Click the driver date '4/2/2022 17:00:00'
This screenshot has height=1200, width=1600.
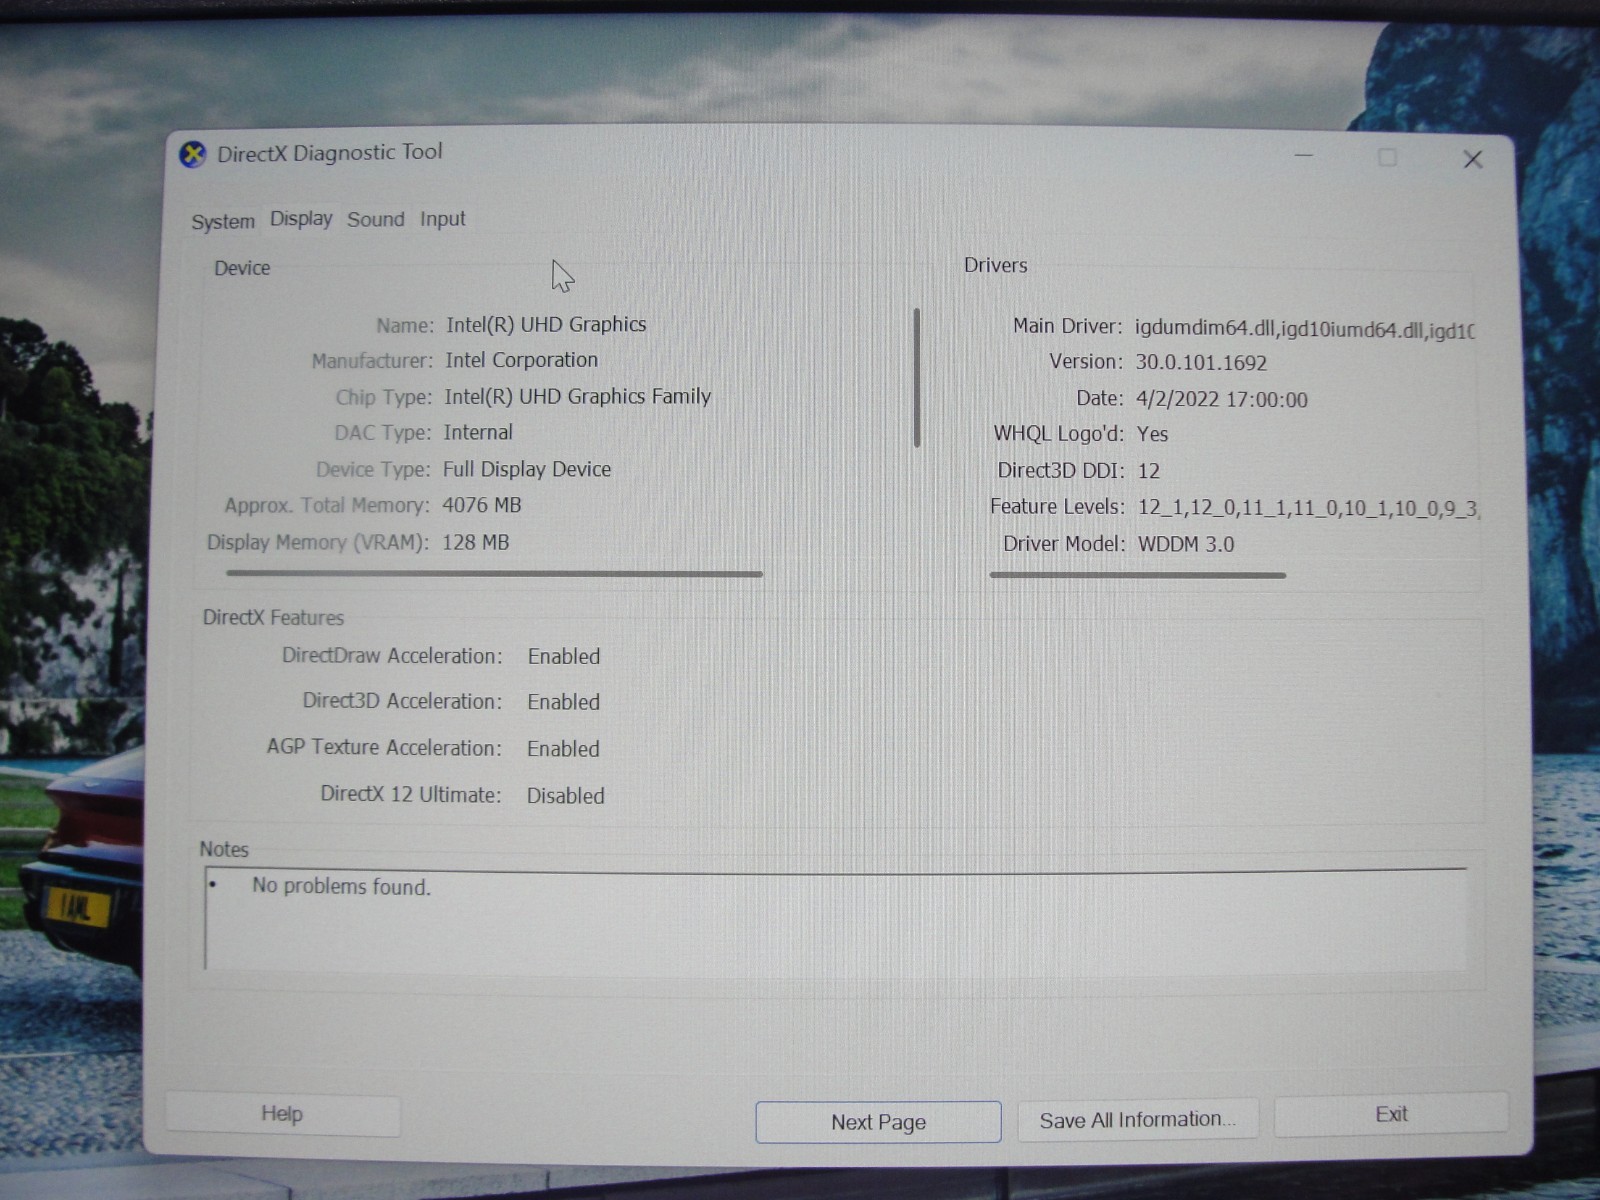pos(1222,400)
